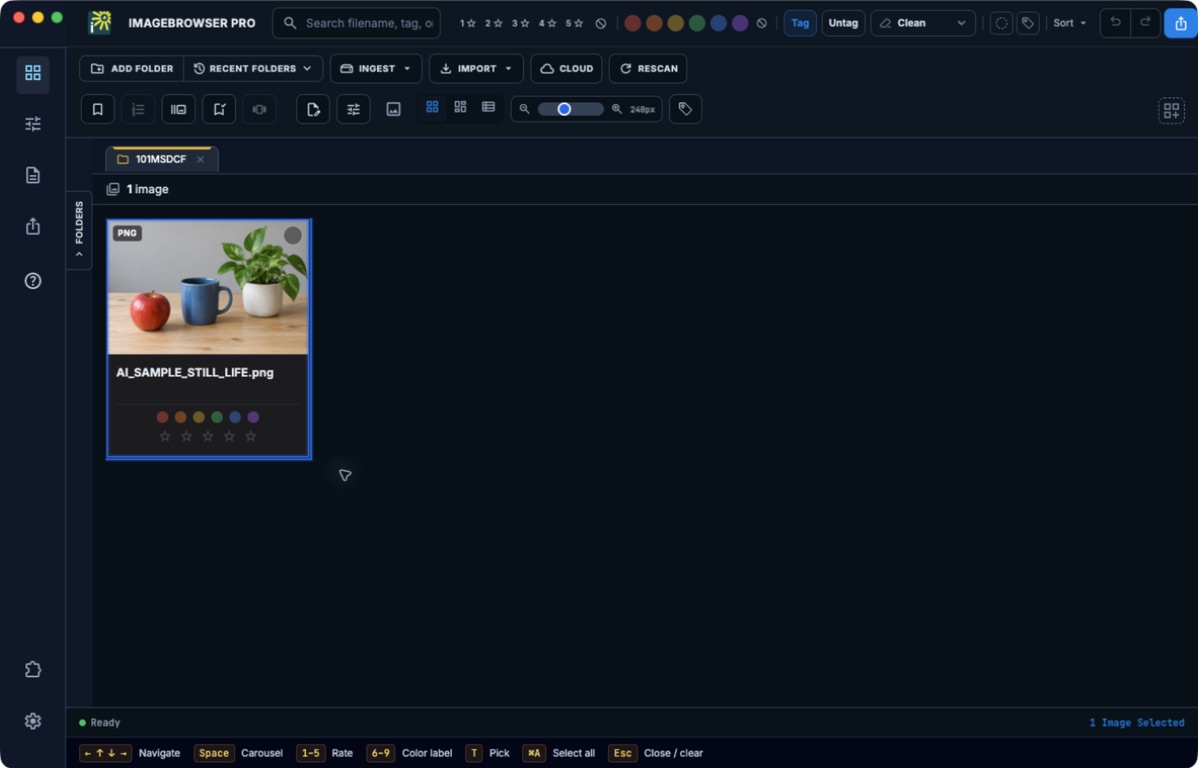Click the undo arrow icon
Viewport: 1198px width, 768px height.
coord(1115,23)
